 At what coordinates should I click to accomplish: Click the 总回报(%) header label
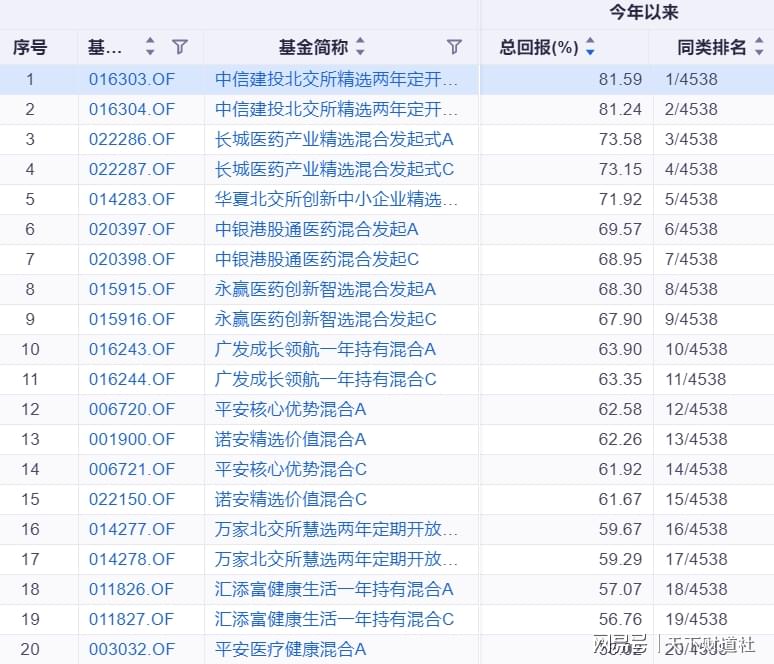click(x=539, y=47)
